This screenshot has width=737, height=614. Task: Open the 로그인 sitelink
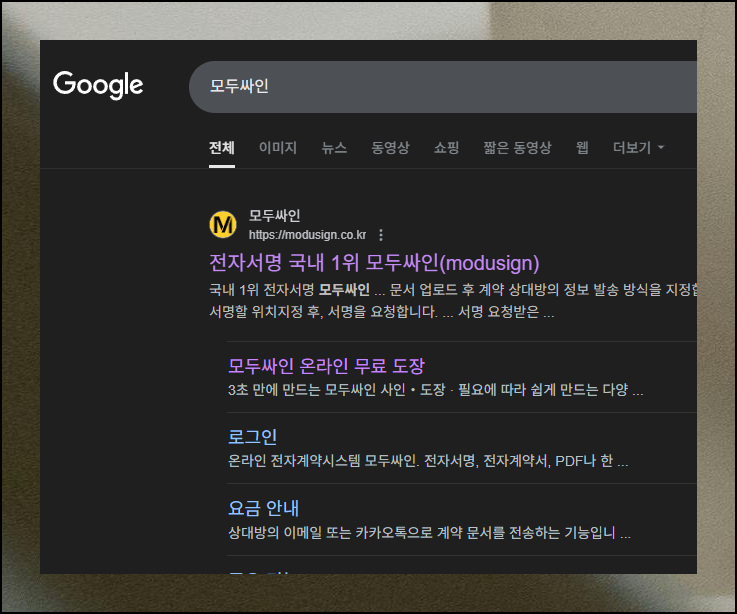pyautogui.click(x=252, y=437)
